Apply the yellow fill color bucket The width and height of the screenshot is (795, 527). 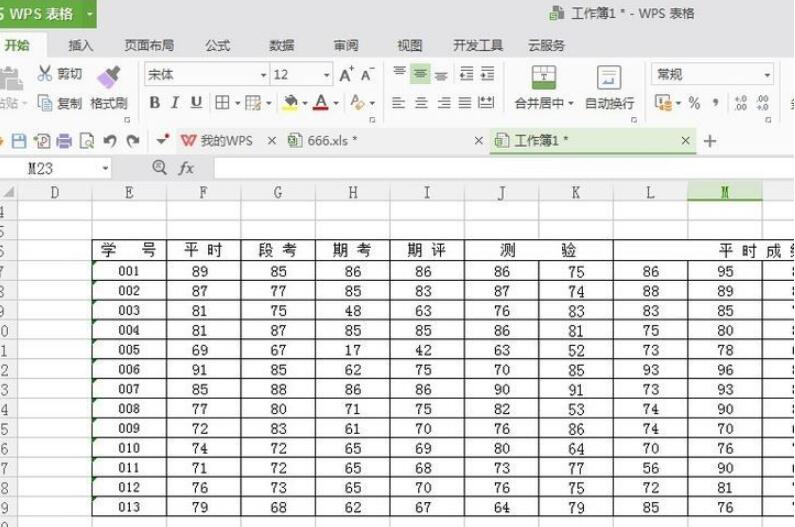(x=290, y=103)
